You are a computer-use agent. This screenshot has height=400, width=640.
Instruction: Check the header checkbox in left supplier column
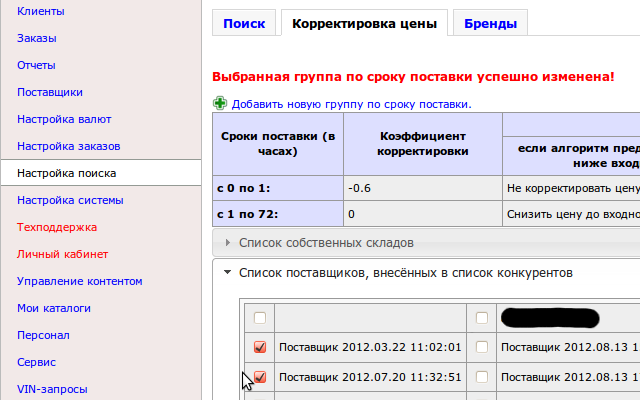click(x=260, y=318)
